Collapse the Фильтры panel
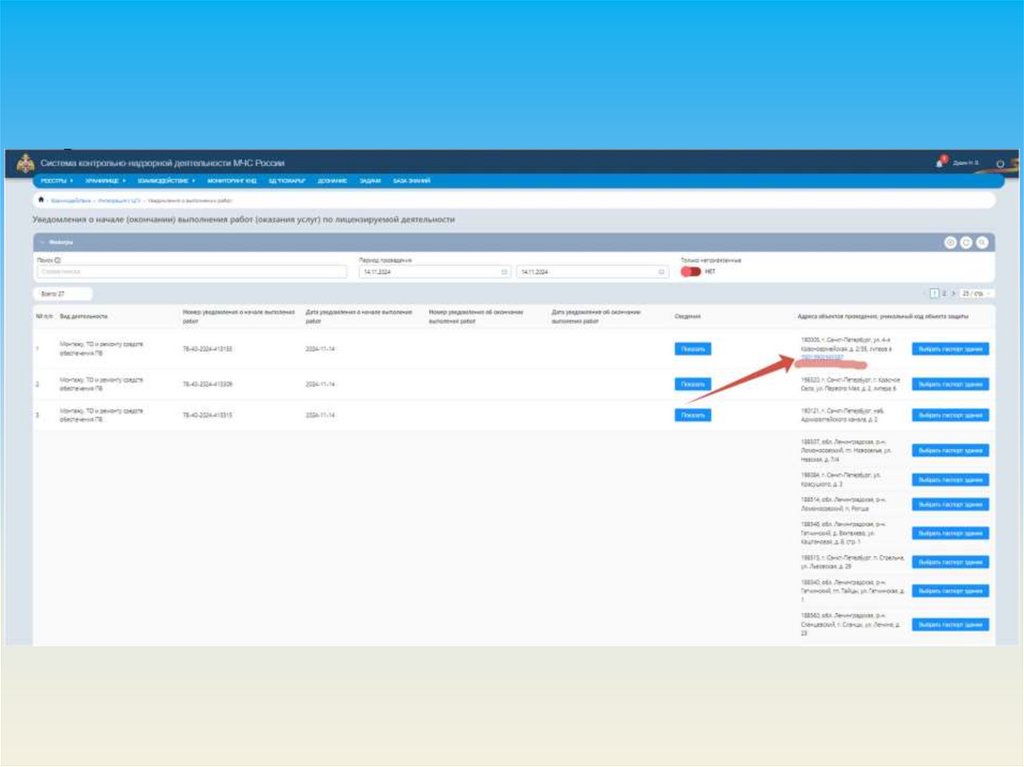The height and width of the screenshot is (767, 1024). coord(43,242)
